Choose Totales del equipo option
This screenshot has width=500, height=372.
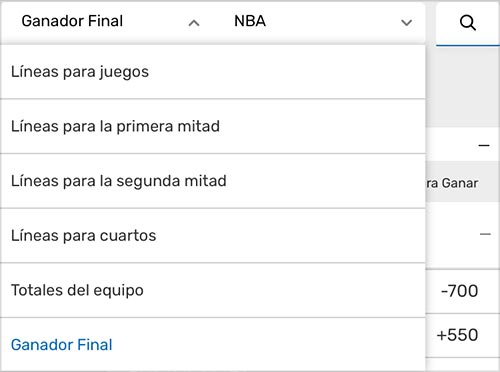click(213, 290)
